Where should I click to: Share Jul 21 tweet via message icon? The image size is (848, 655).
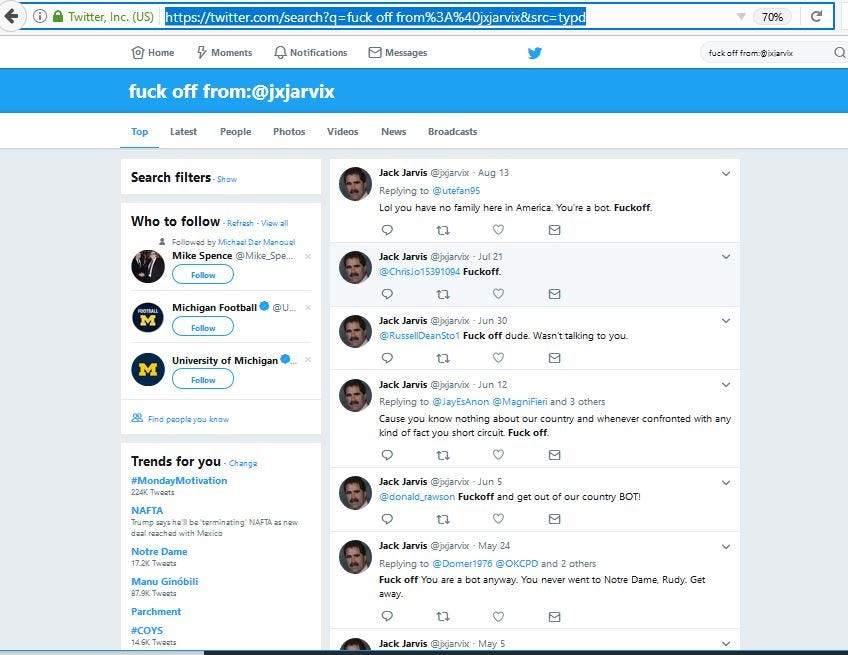pyautogui.click(x=554, y=294)
